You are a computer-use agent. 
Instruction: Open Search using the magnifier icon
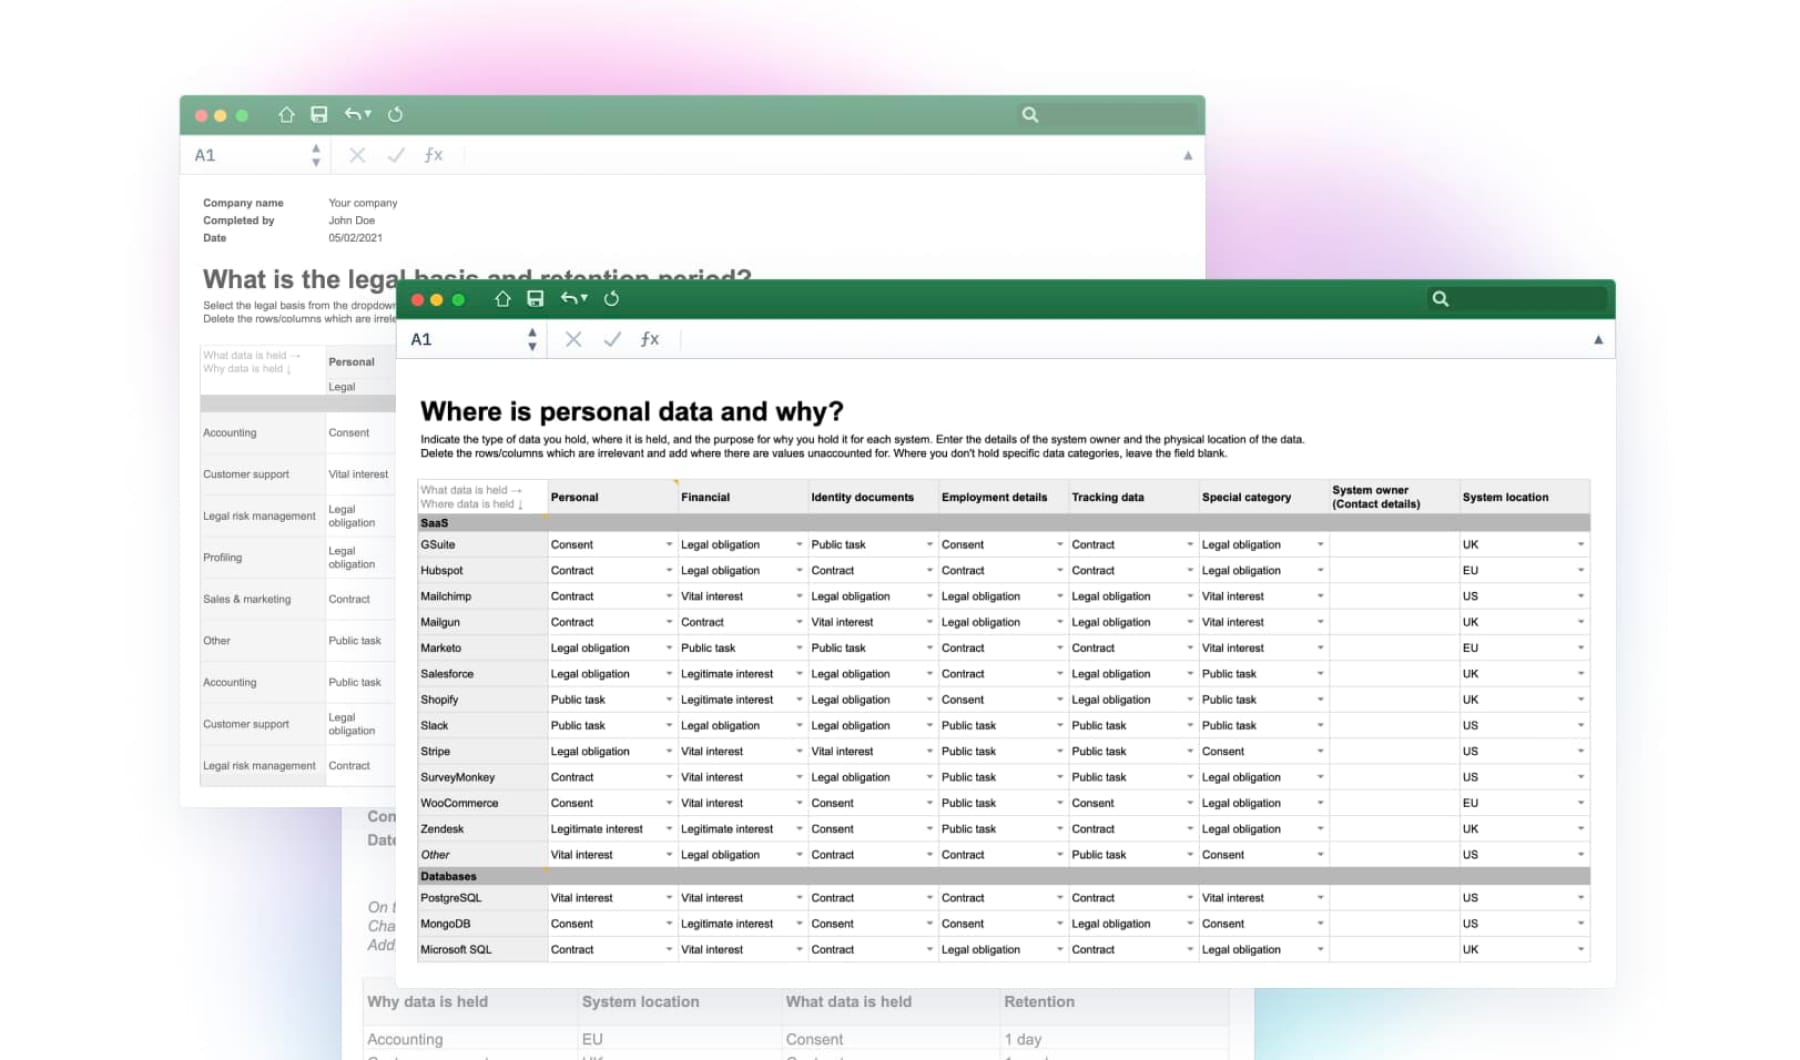pos(1441,298)
